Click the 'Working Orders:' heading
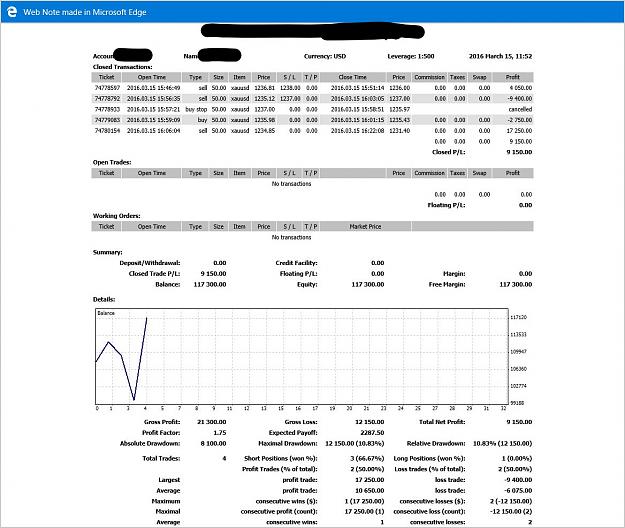The height and width of the screenshot is (528, 625). pyautogui.click(x=116, y=216)
